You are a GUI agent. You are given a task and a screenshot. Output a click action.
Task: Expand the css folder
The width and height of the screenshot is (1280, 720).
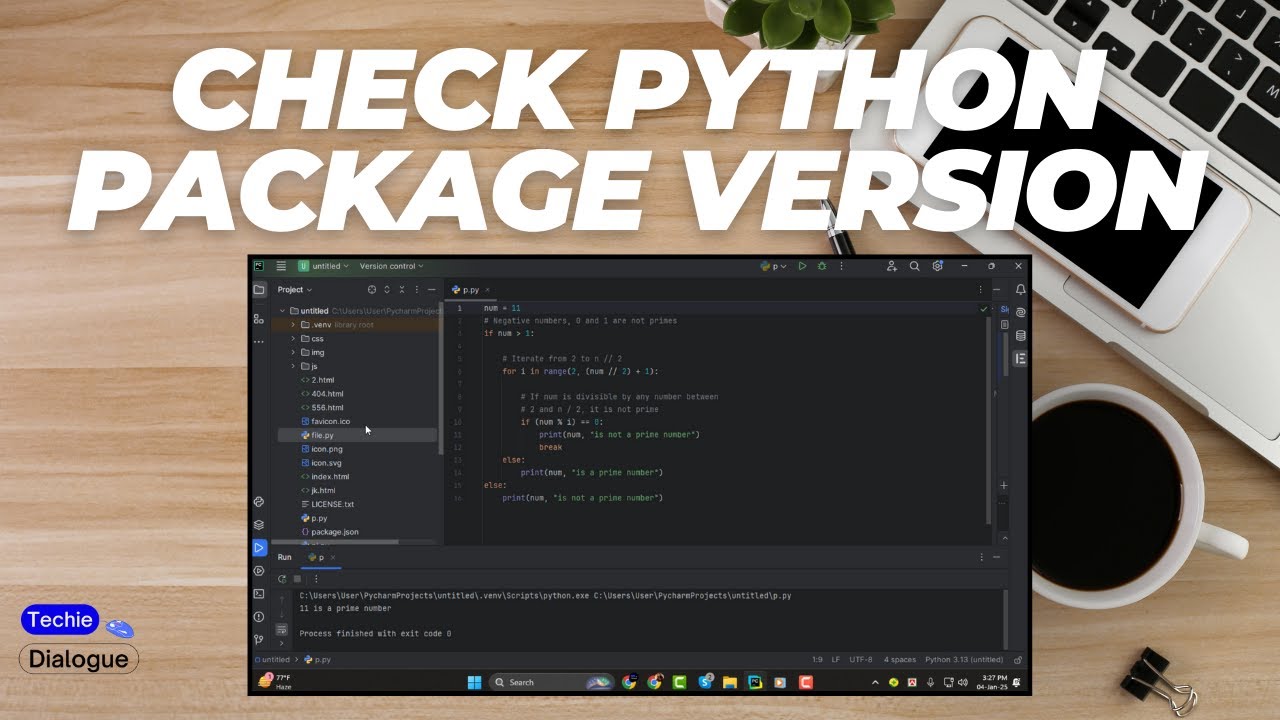pos(293,339)
